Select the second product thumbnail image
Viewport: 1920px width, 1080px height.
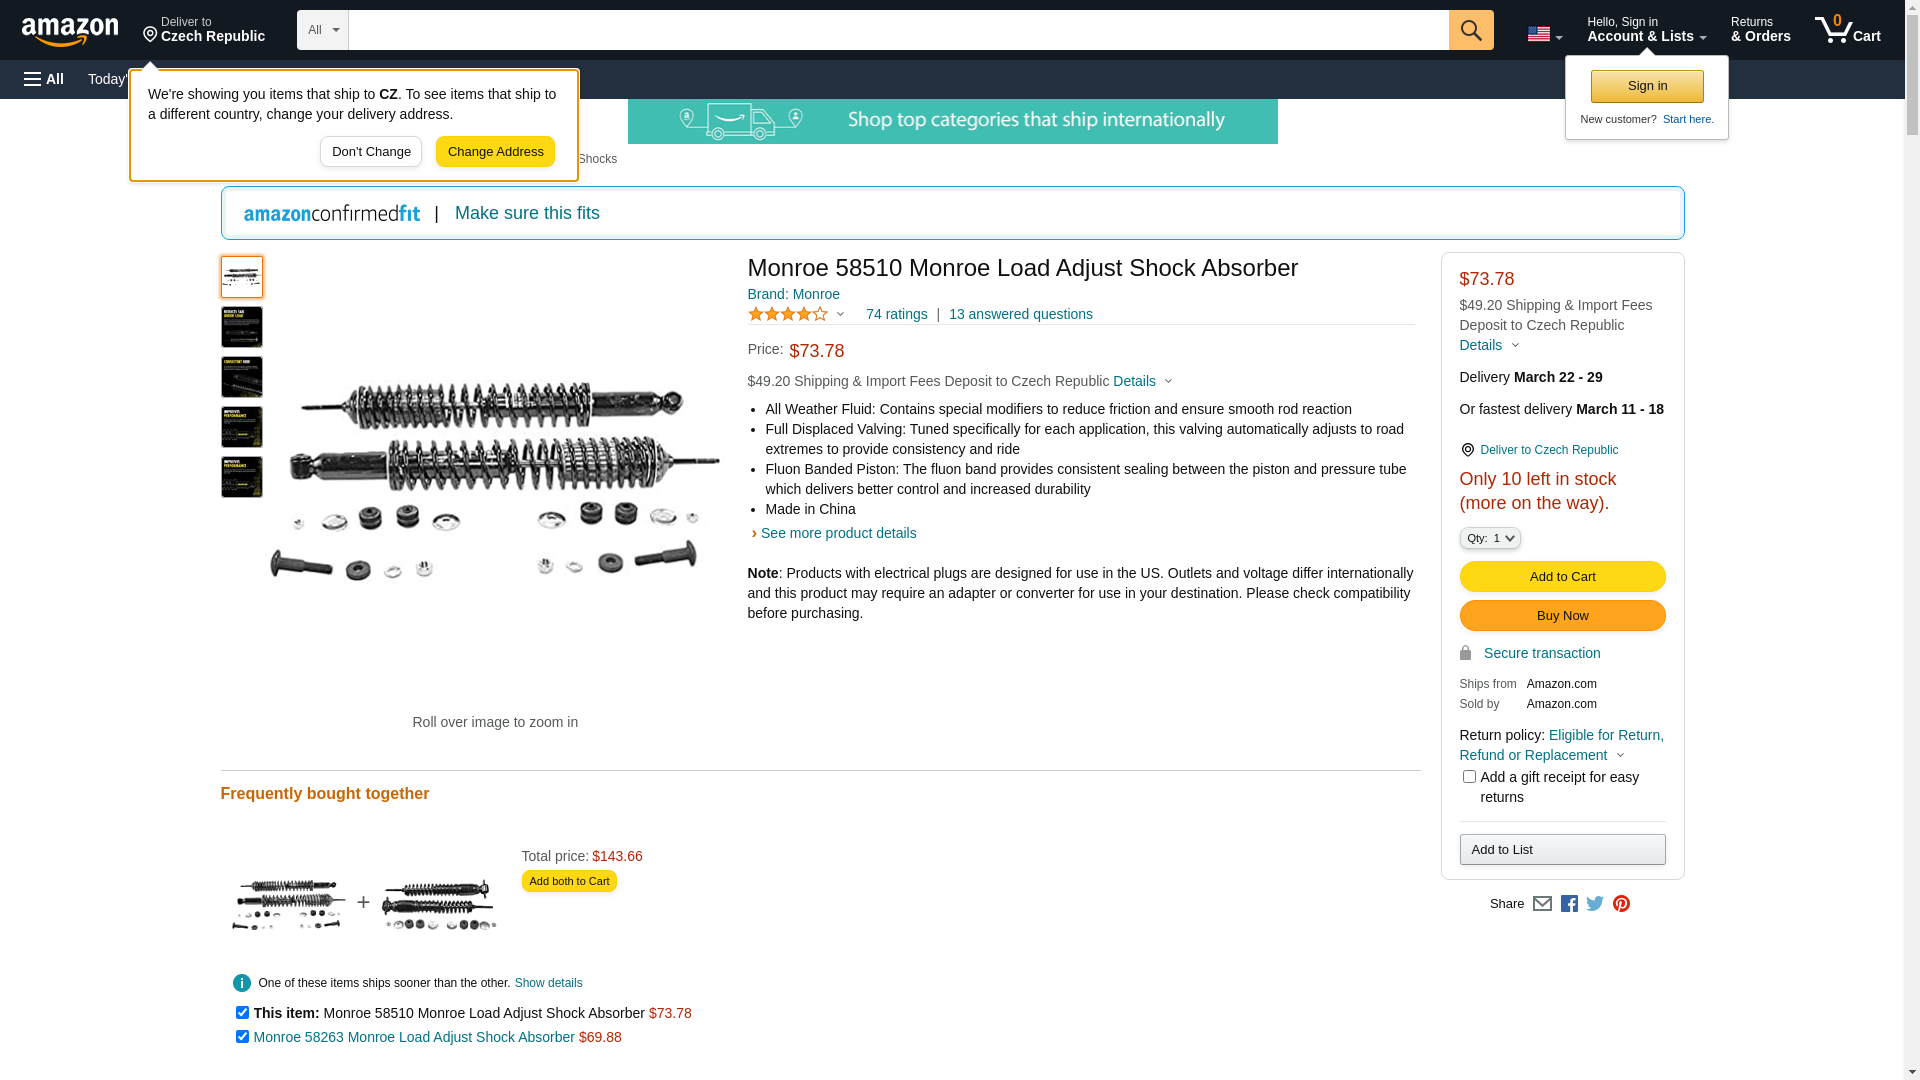tap(242, 327)
